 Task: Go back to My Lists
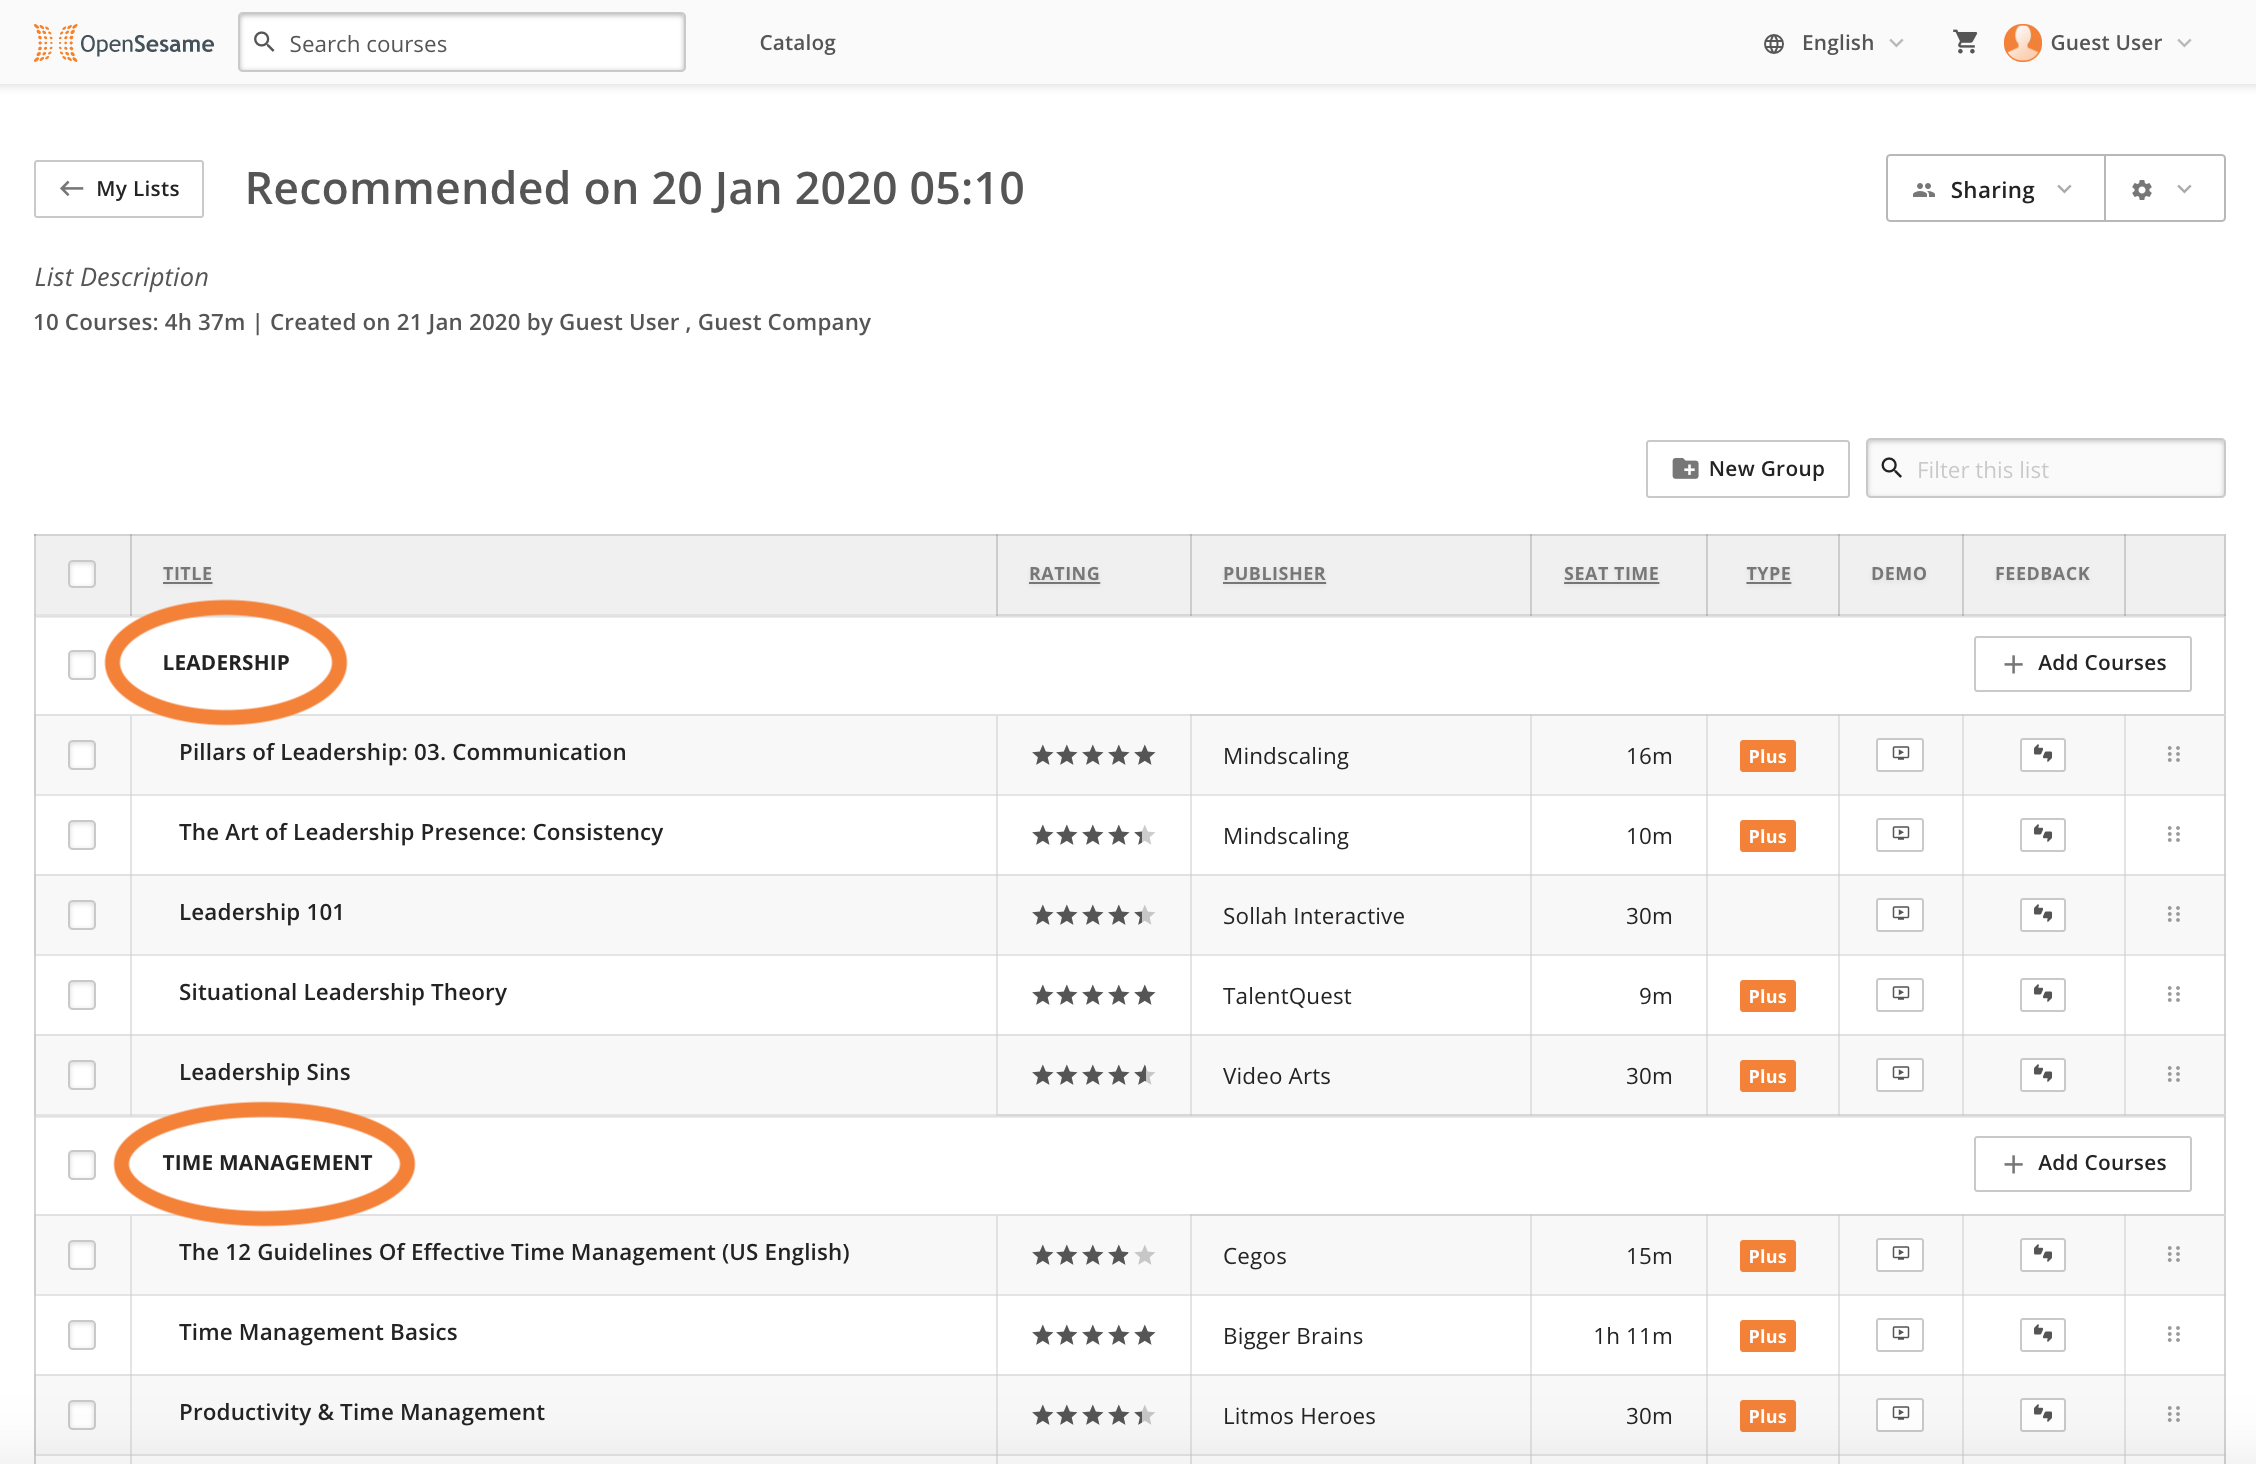pyautogui.click(x=119, y=188)
